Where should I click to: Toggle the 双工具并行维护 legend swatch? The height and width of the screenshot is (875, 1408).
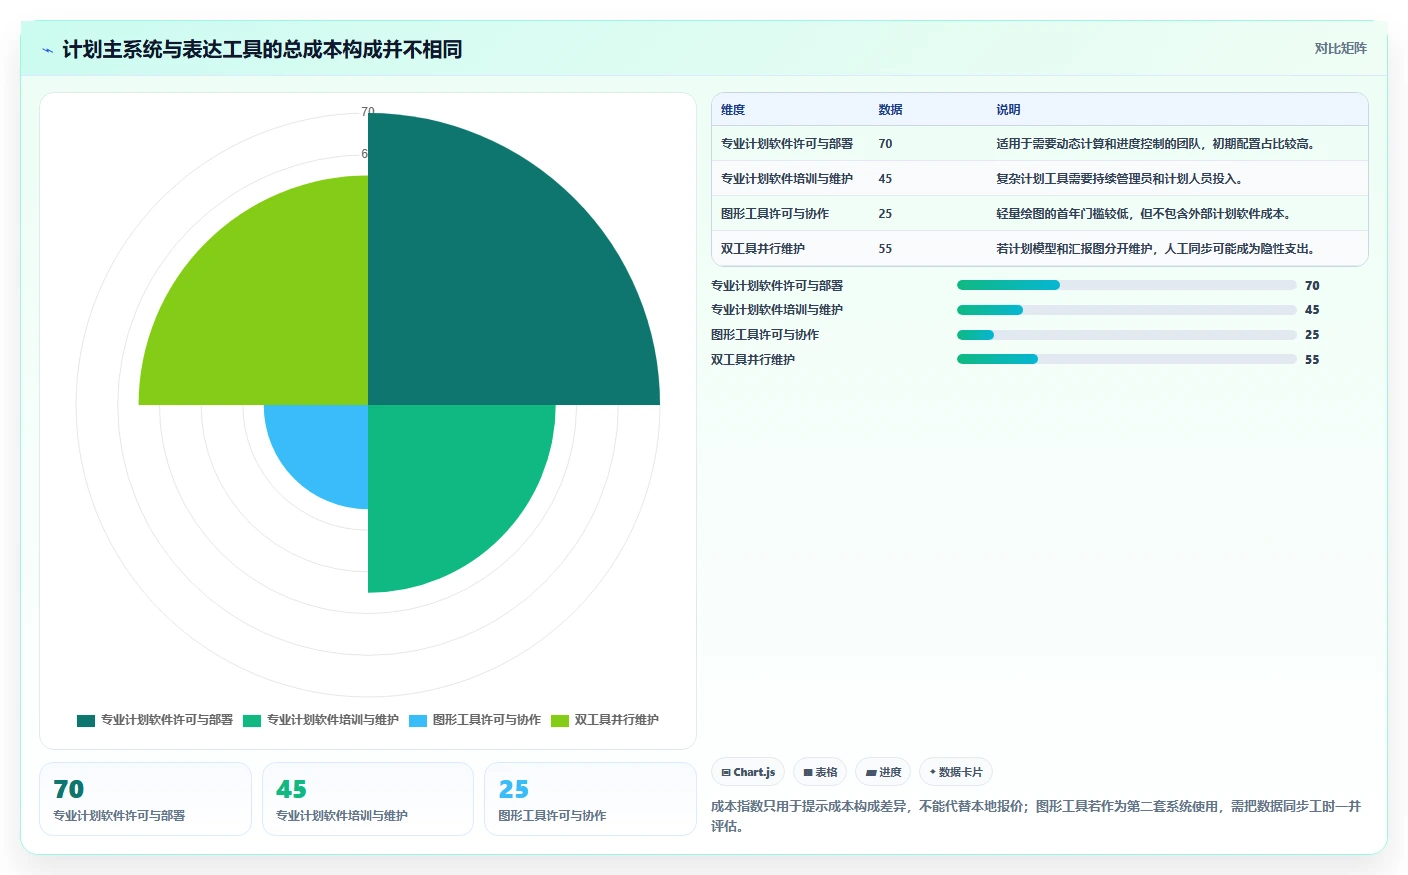point(560,720)
